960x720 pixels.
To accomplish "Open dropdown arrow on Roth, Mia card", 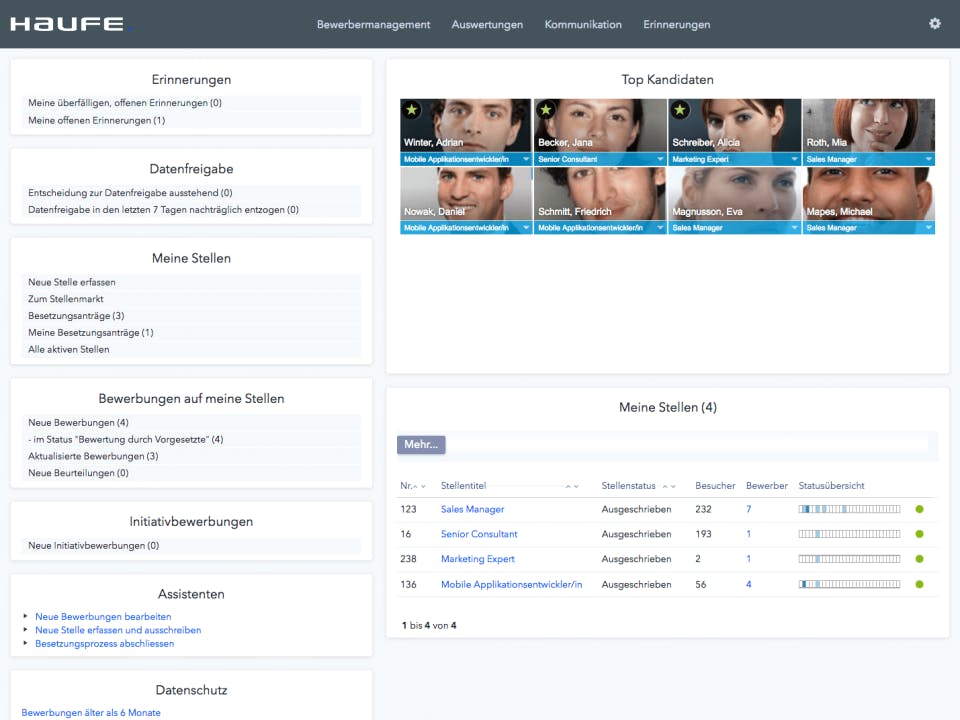I will point(928,159).
